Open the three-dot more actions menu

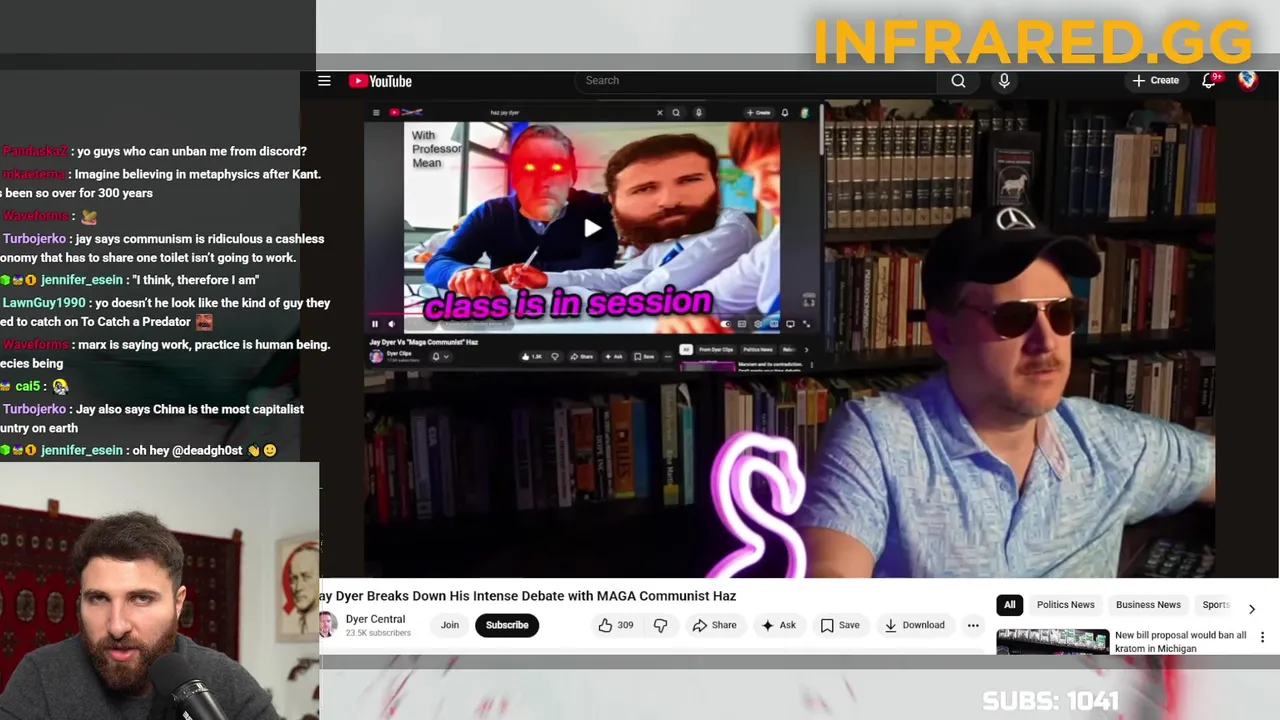click(973, 625)
